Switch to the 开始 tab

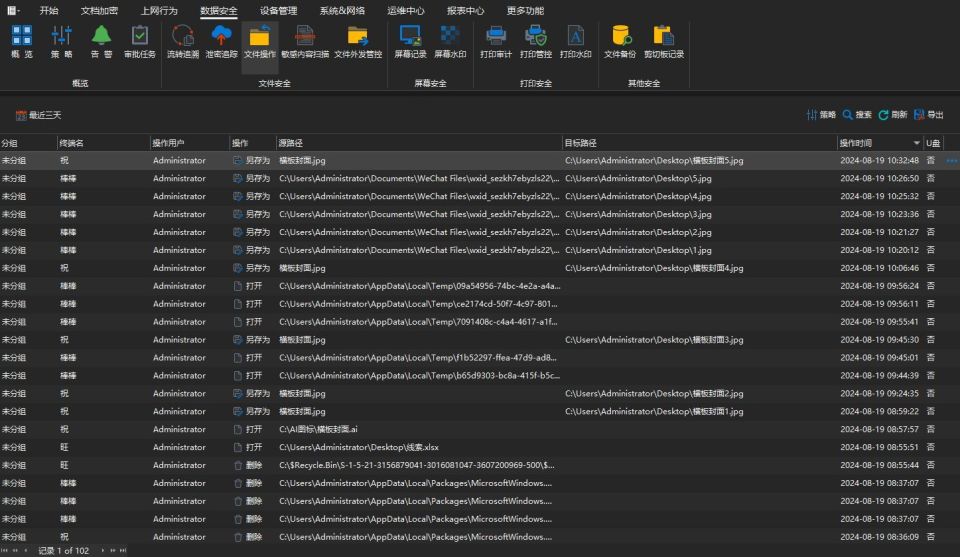[x=49, y=10]
